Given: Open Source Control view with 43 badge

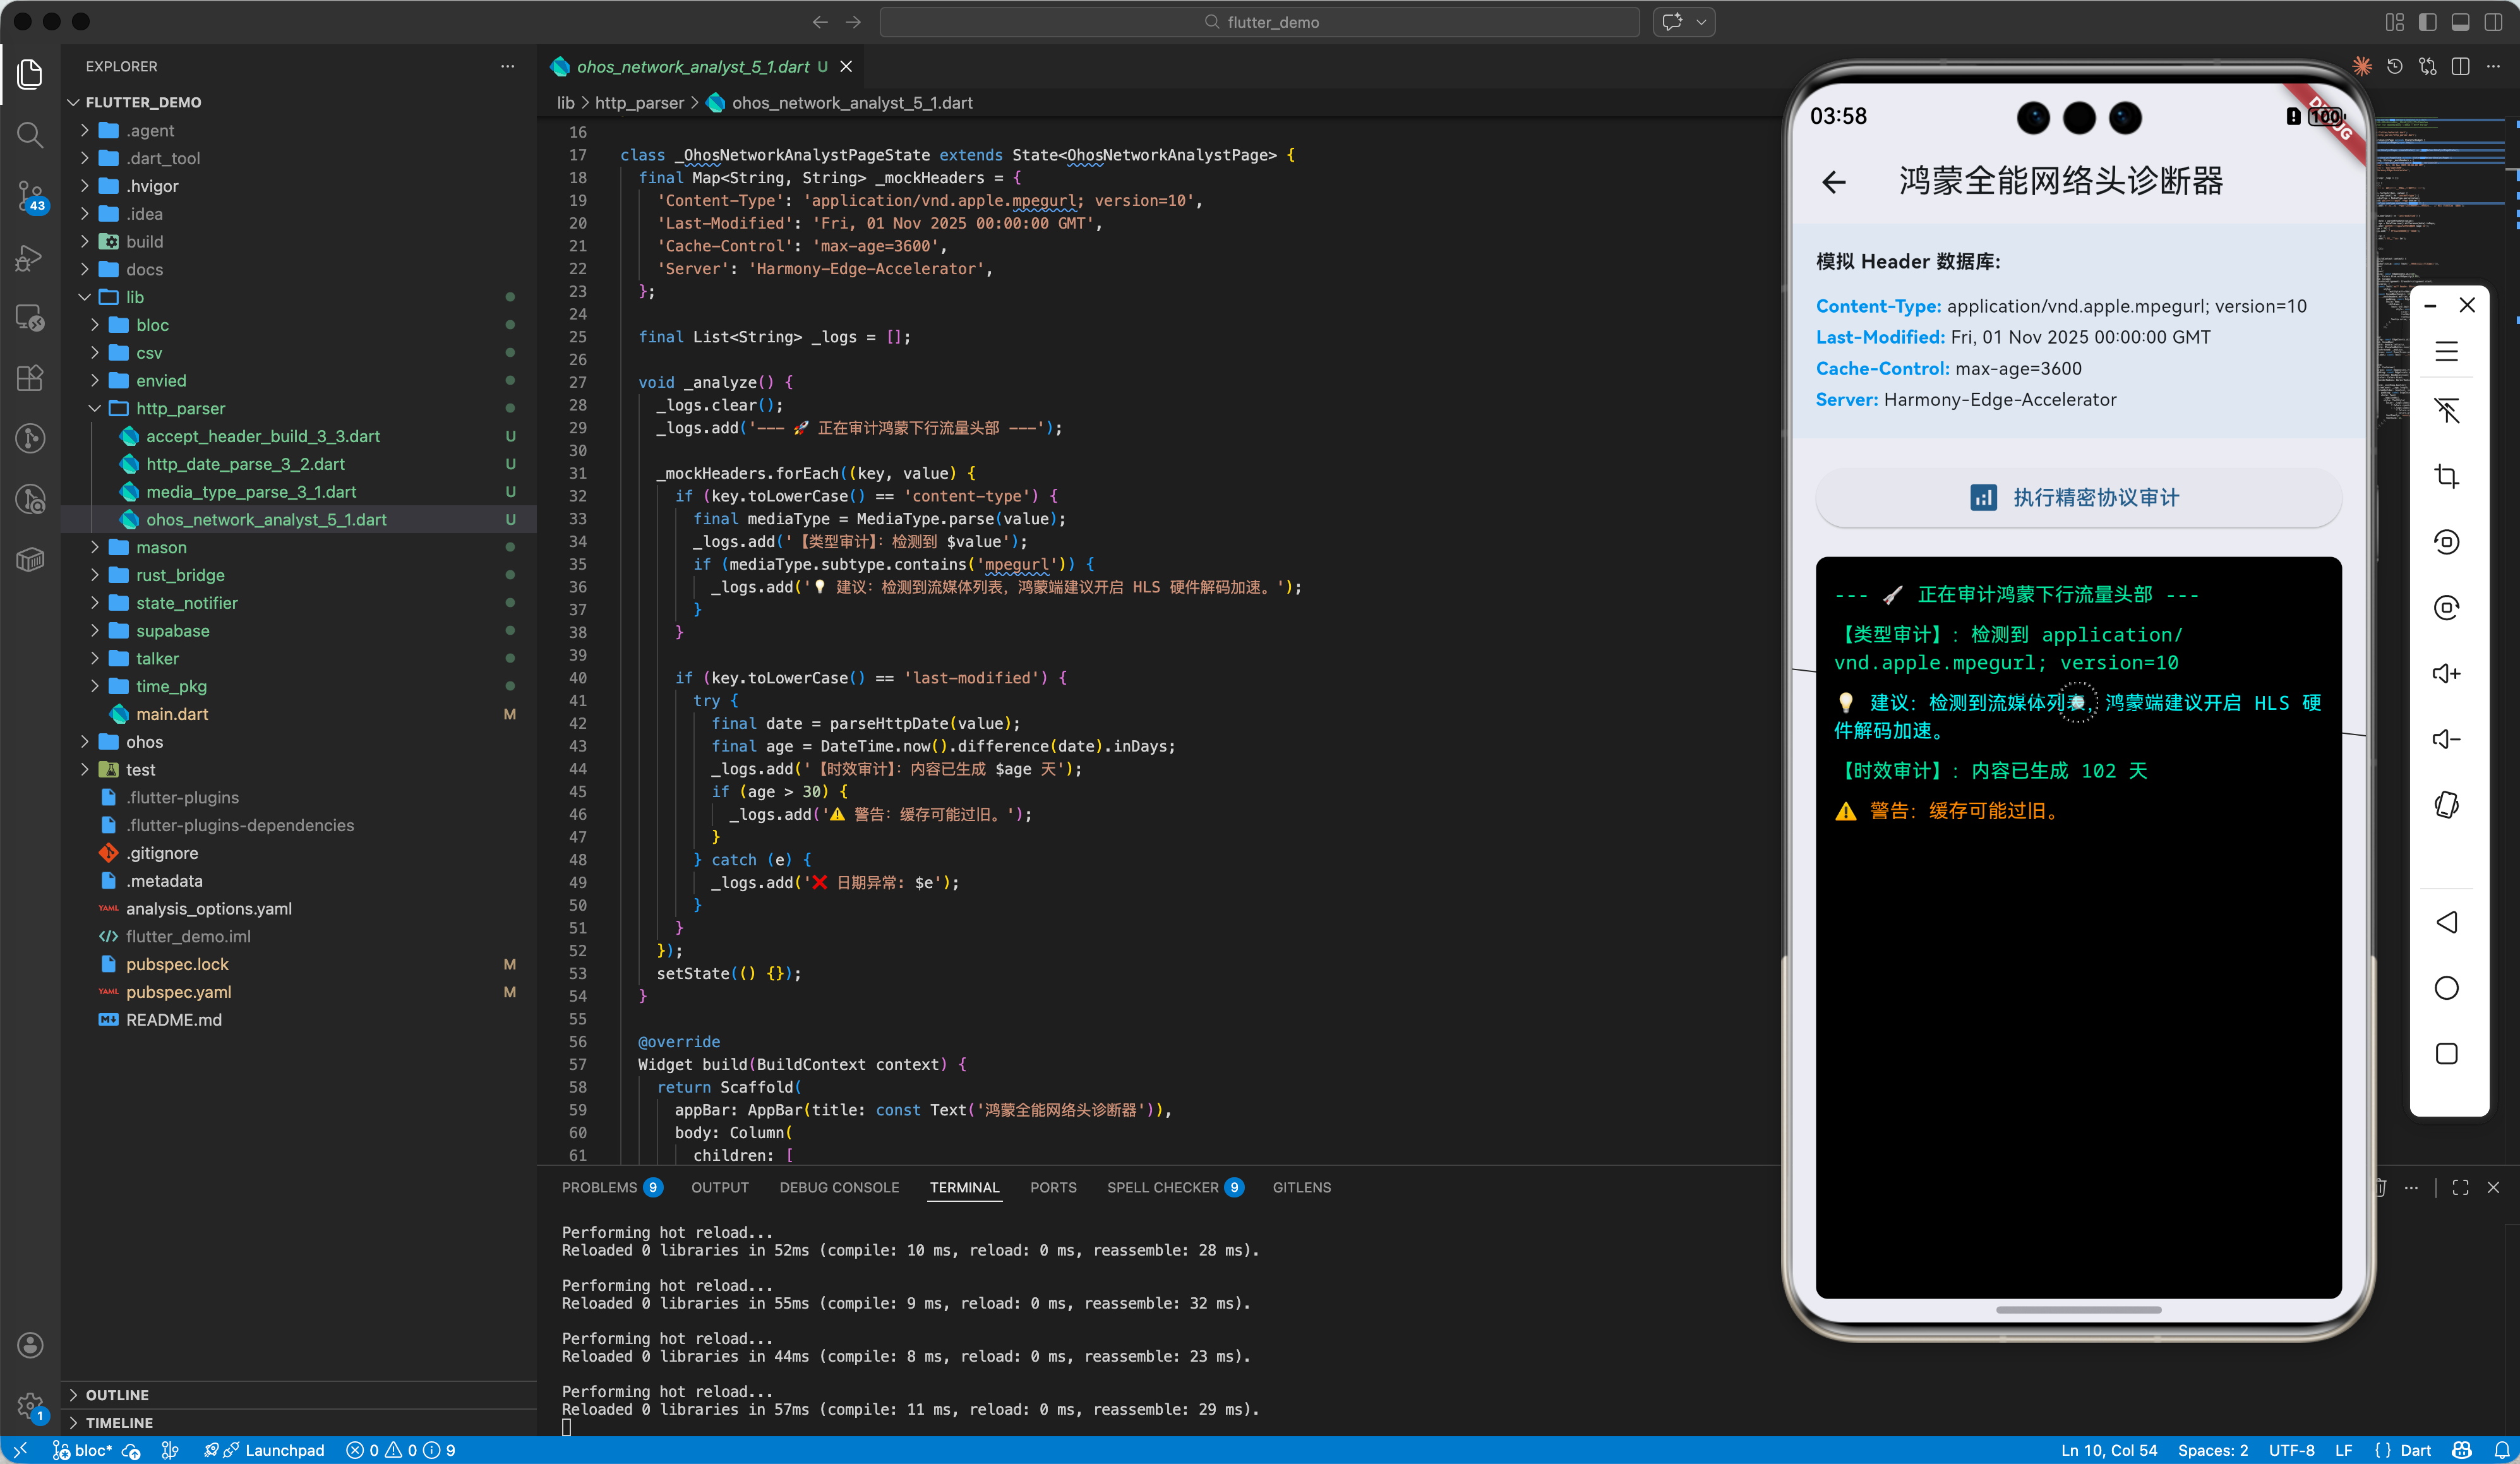Looking at the screenshot, I should pyautogui.click(x=30, y=195).
